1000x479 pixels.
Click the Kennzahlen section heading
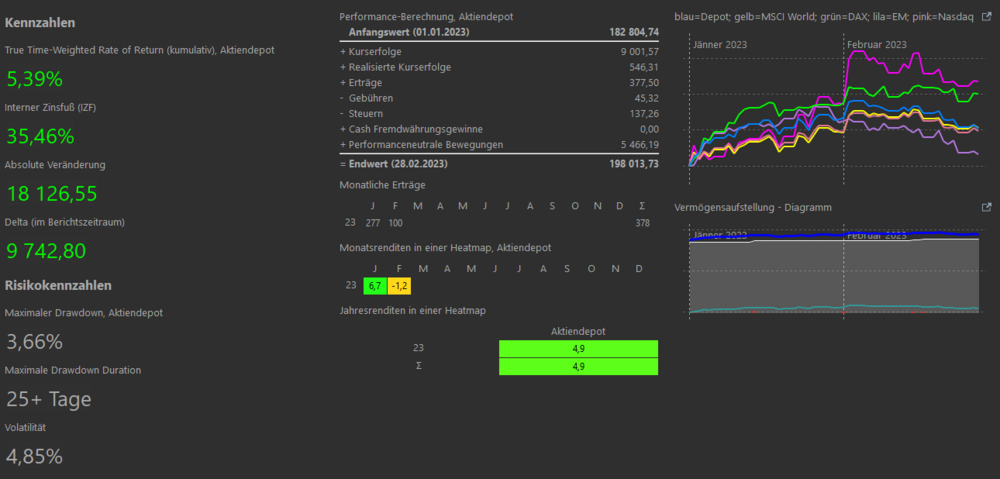40,22
